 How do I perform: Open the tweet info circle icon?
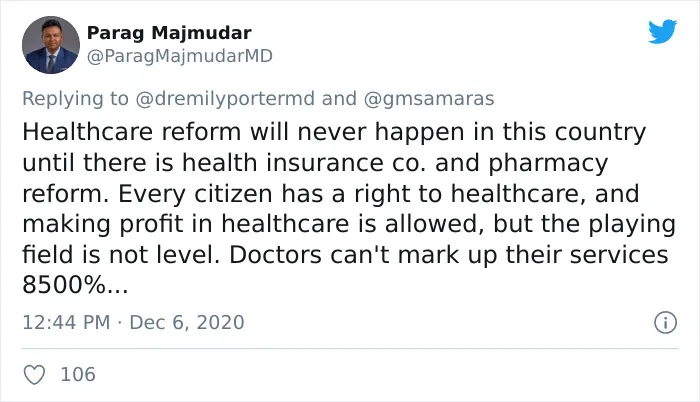click(x=665, y=322)
